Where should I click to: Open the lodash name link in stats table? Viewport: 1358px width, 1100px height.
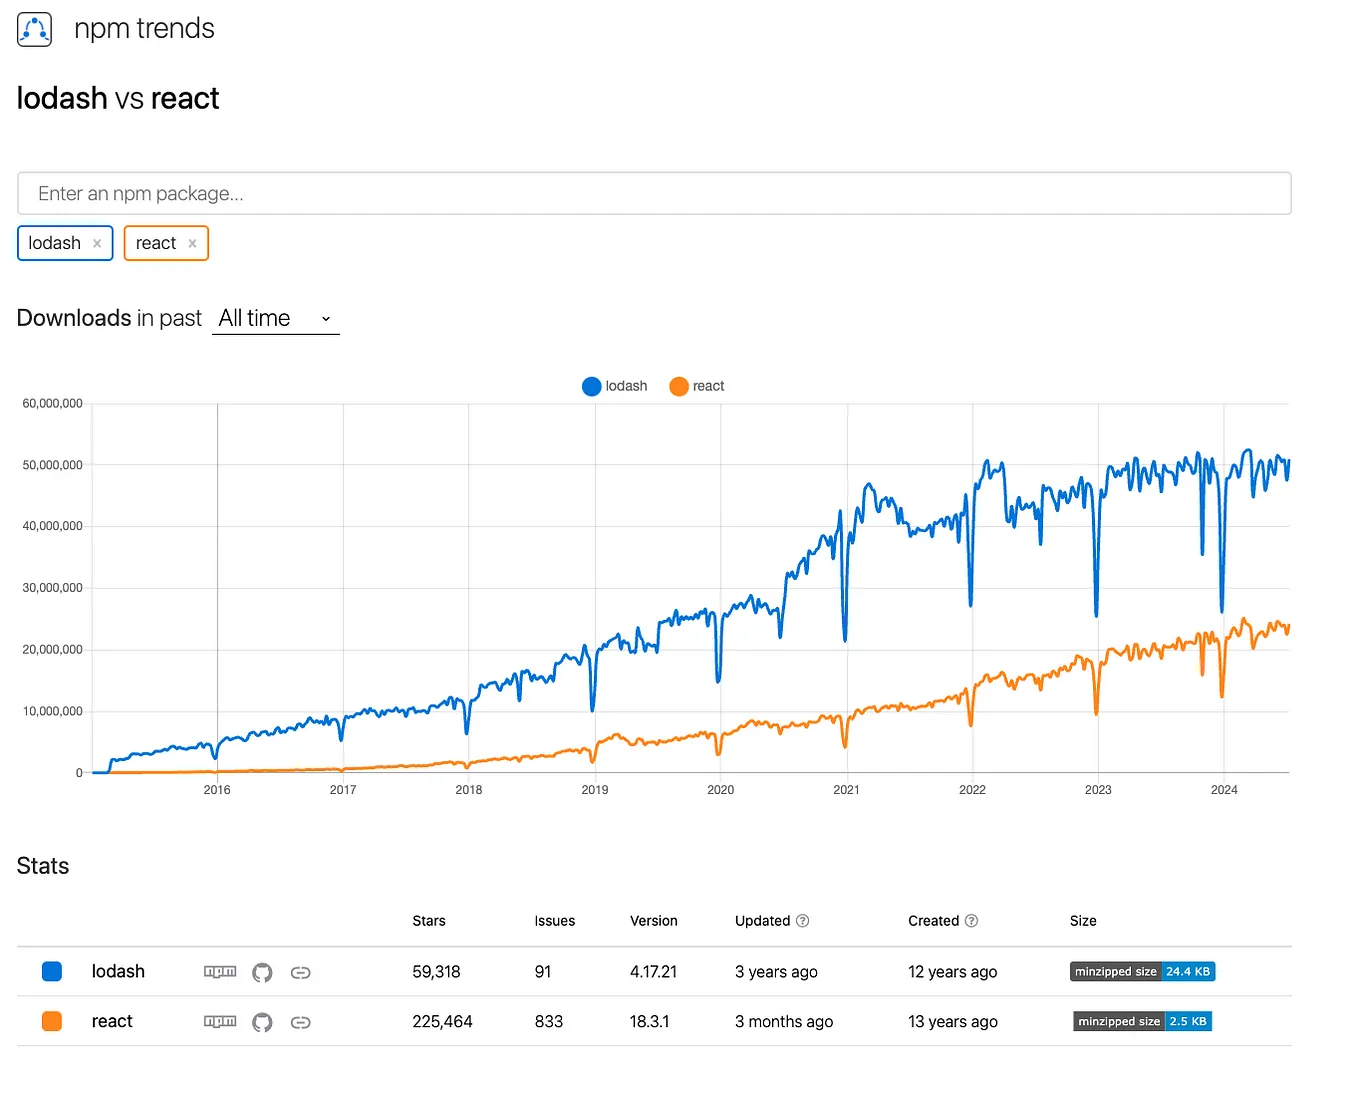pyautogui.click(x=118, y=971)
